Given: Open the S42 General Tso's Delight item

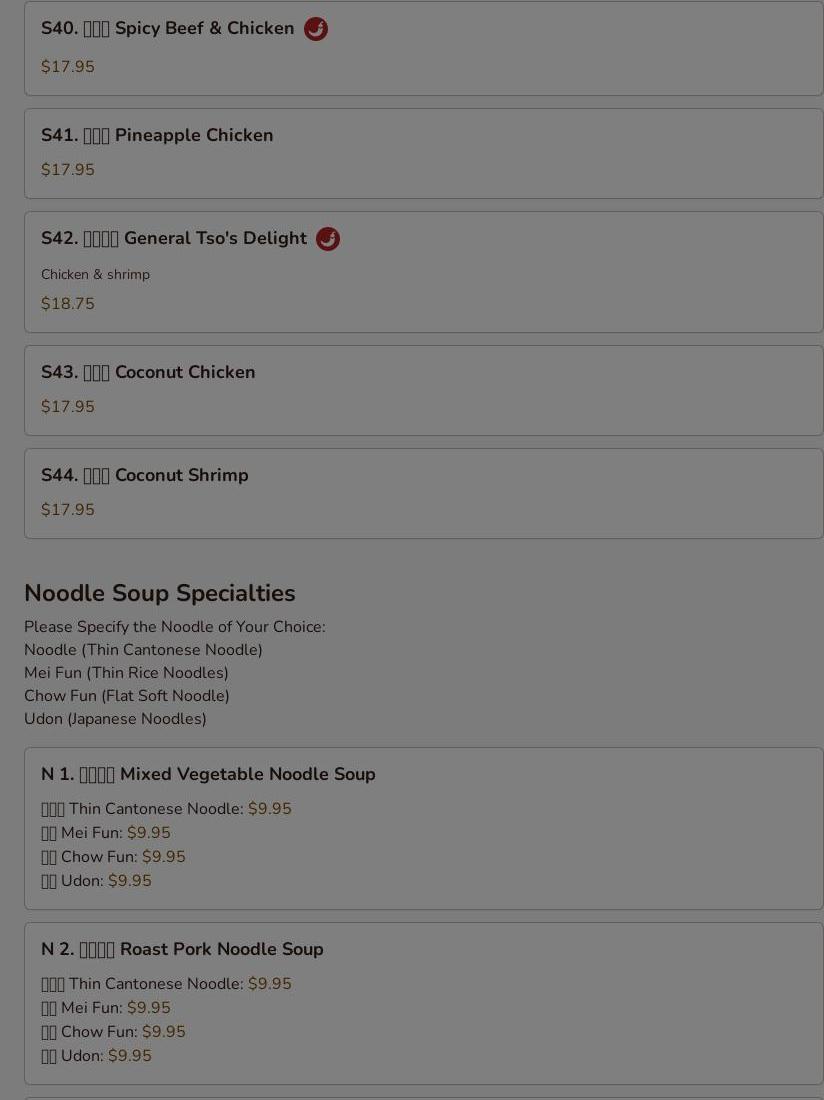Looking at the screenshot, I should [424, 272].
